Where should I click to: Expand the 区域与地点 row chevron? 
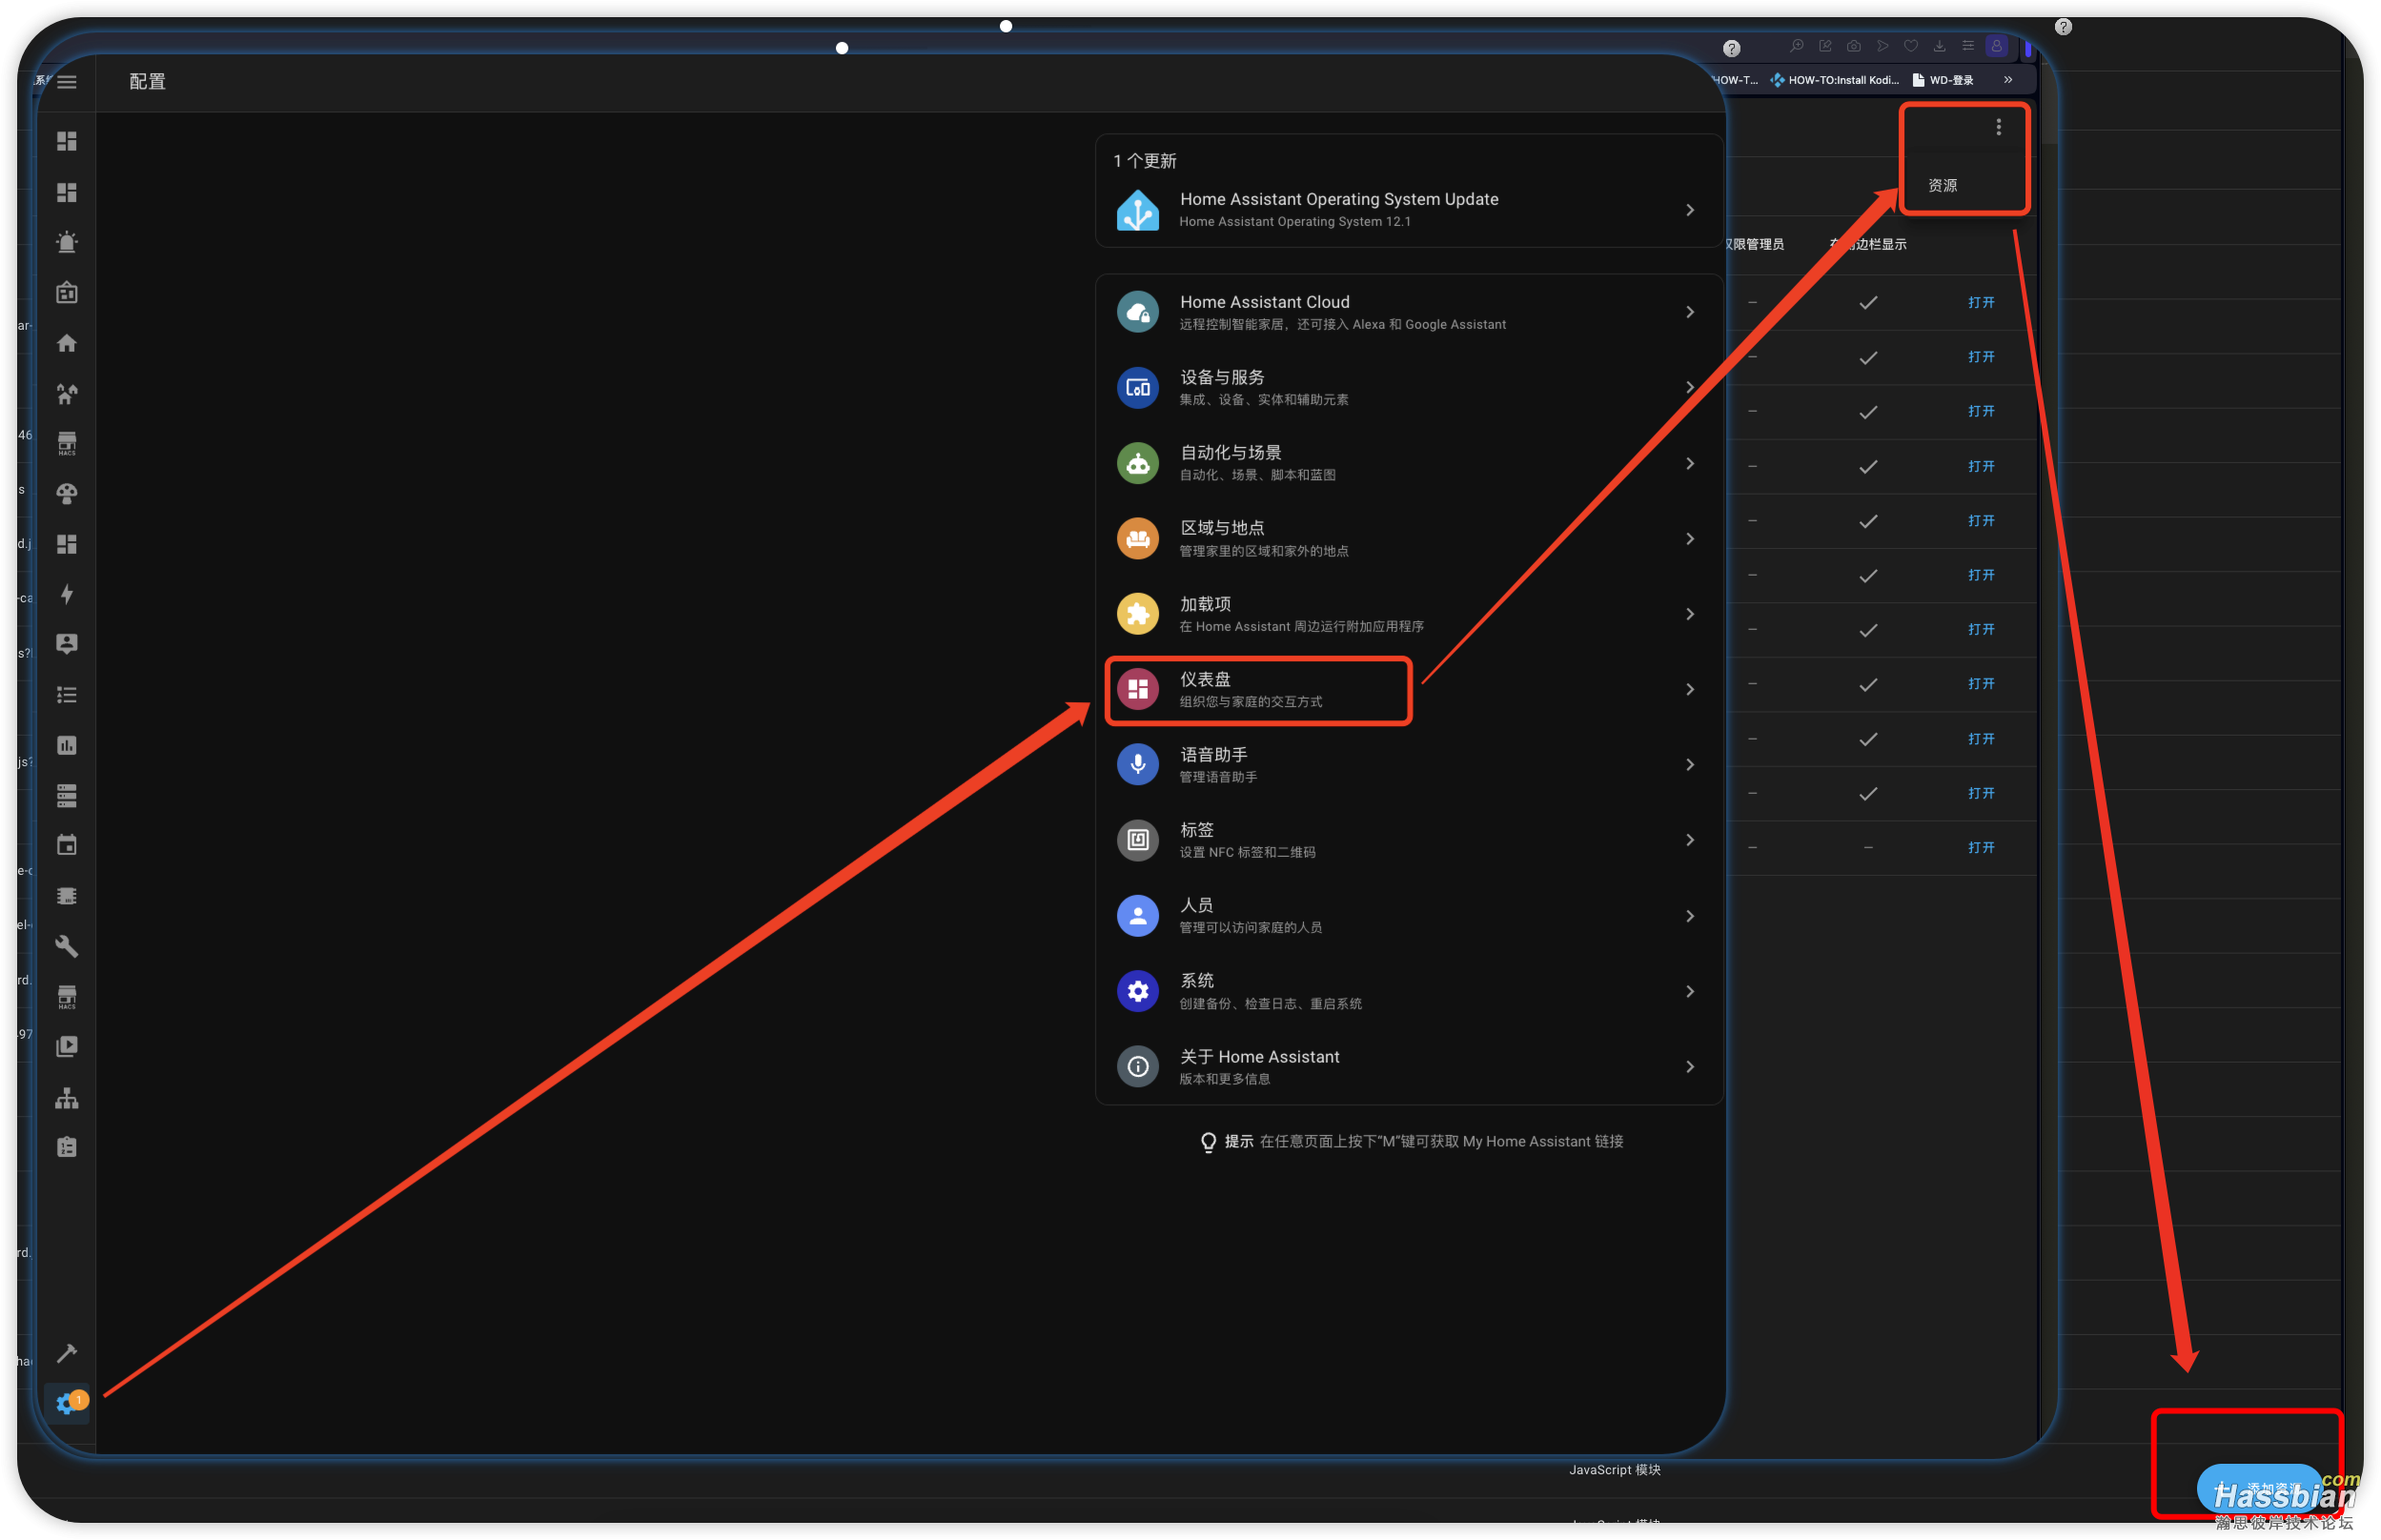tap(1690, 539)
